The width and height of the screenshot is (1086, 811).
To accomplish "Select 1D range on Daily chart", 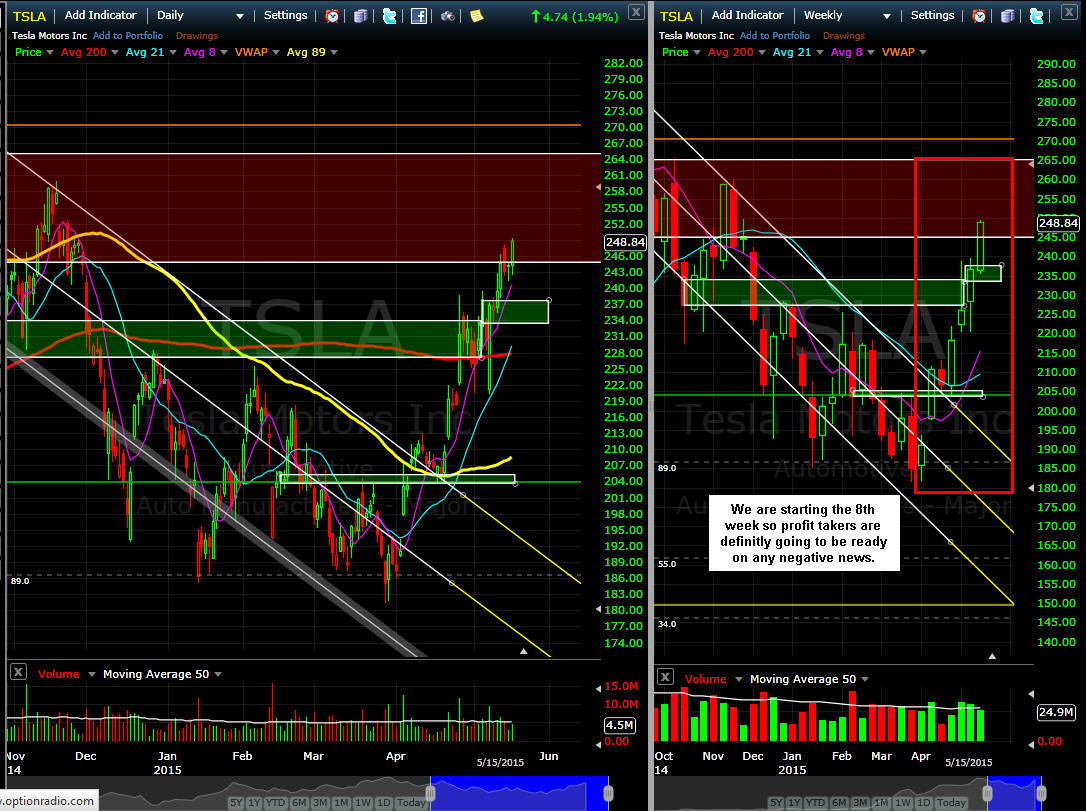I will click(384, 803).
